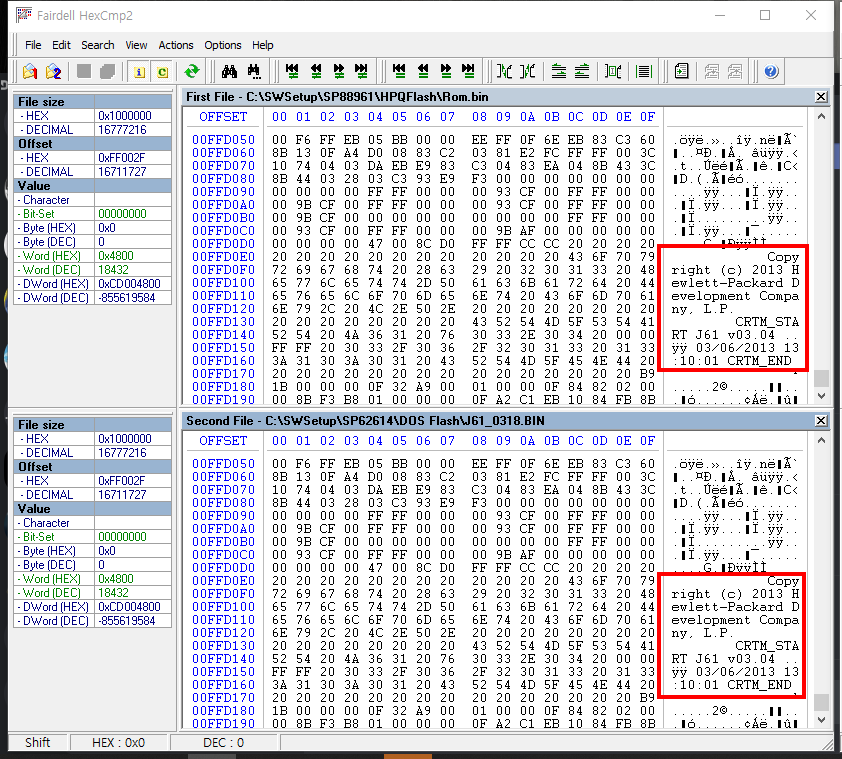
Task: Click the Second File scrollbar up arrow
Action: (821, 440)
